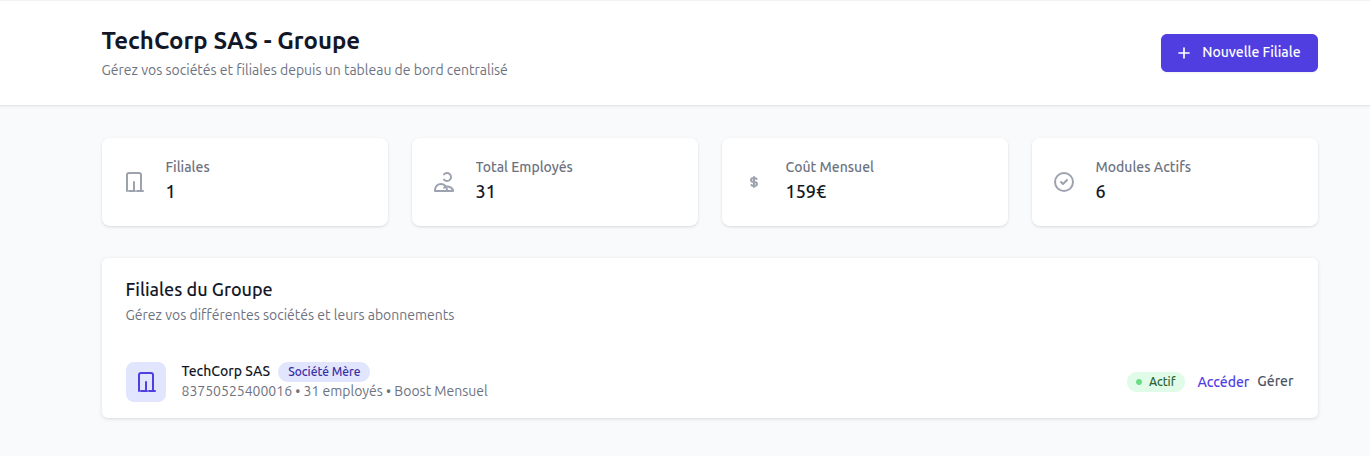Follow the Accéder link for TechCorp SAS
This screenshot has width=1370, height=456.
[1223, 381]
